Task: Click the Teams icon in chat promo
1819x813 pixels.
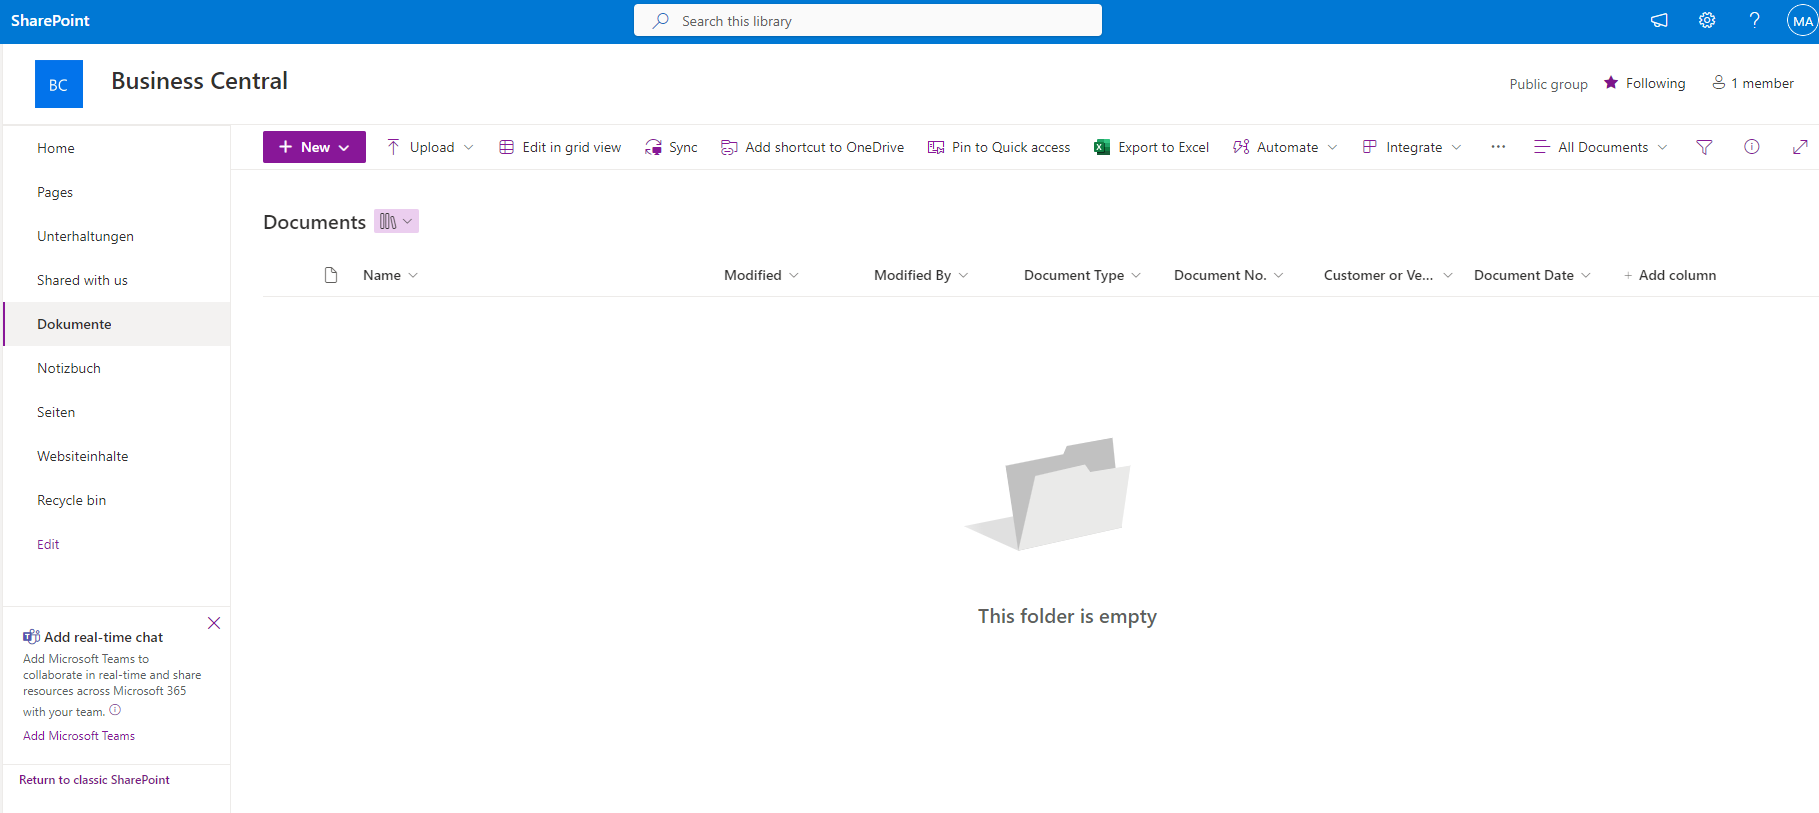Action: pos(32,637)
